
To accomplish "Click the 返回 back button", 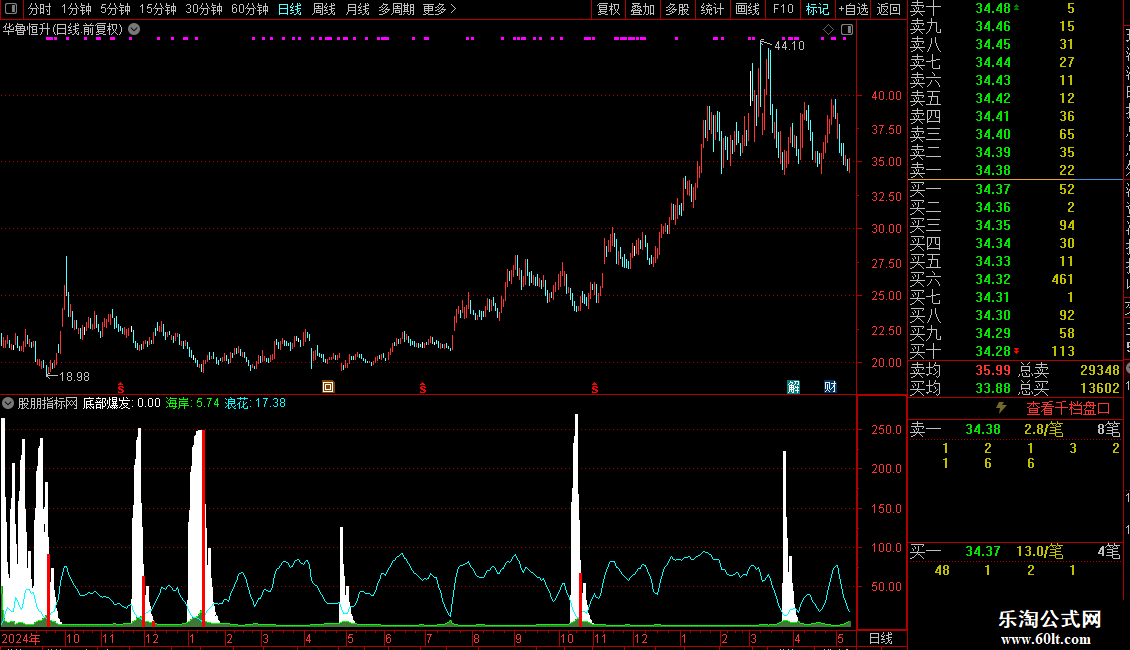I will pyautogui.click(x=889, y=9).
